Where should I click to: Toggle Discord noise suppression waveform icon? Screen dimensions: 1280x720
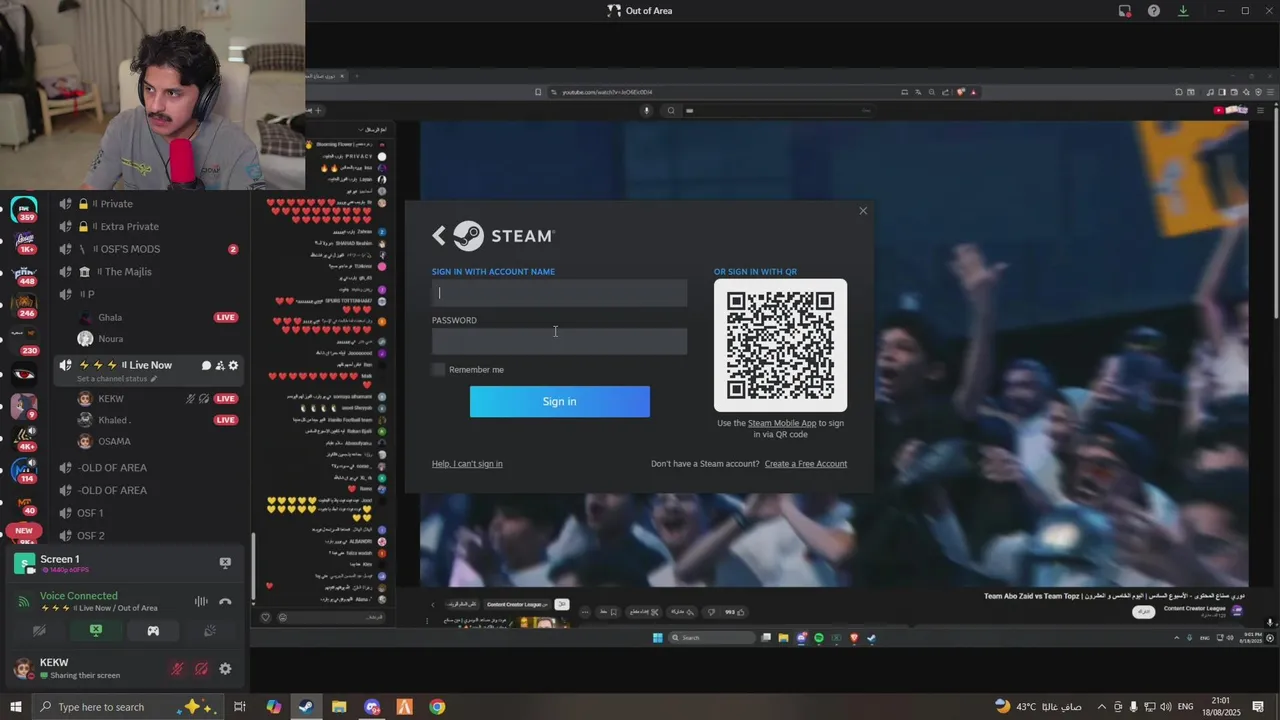click(201, 602)
